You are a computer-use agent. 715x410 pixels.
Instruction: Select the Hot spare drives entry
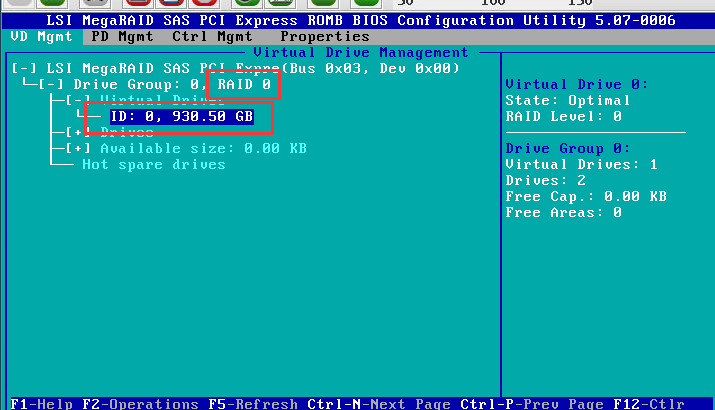tap(153, 164)
